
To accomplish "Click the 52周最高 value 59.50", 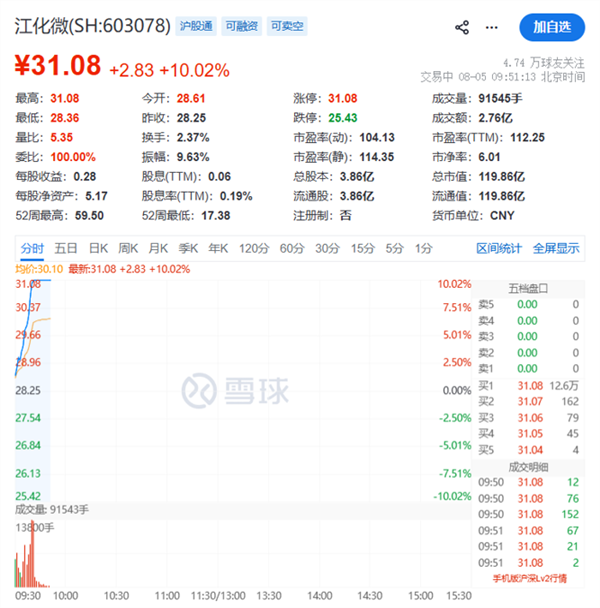I will (89, 216).
